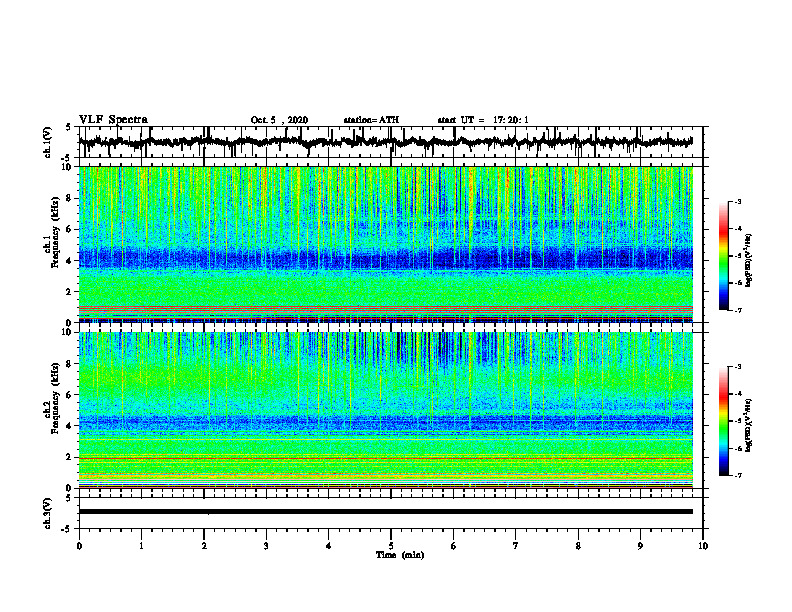Click the ch.1 spectrogram "2" kHz tick label
The image size is (792, 612).
point(69,292)
